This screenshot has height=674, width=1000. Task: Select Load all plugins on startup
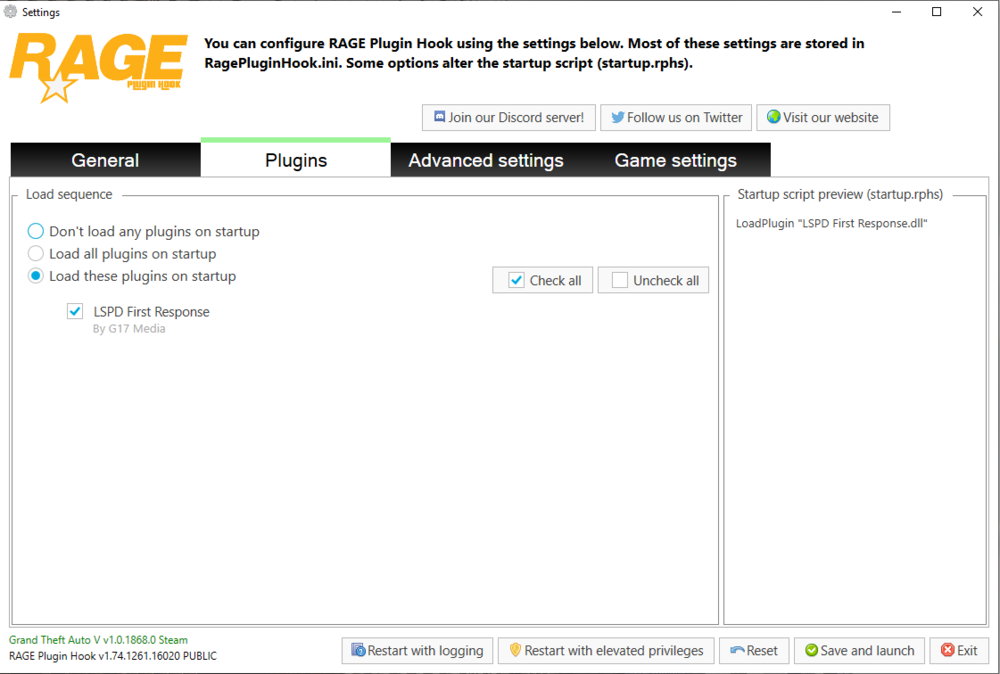[x=35, y=253]
